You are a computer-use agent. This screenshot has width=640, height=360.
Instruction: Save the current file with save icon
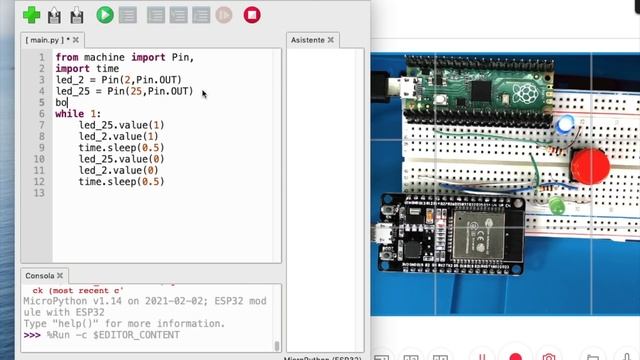(77, 16)
